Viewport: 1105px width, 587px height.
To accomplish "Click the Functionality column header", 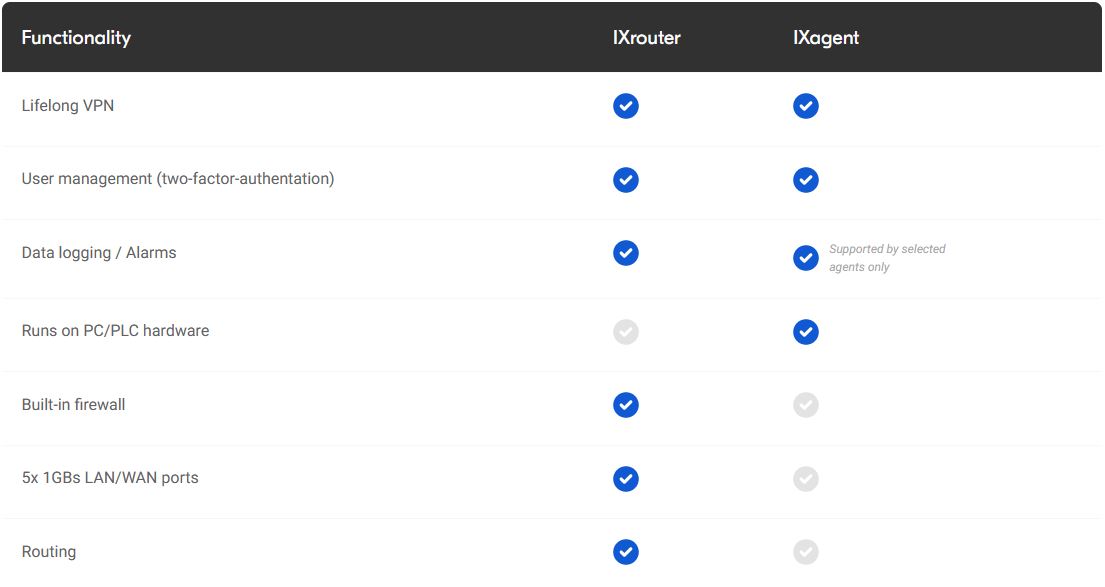I will point(76,38).
